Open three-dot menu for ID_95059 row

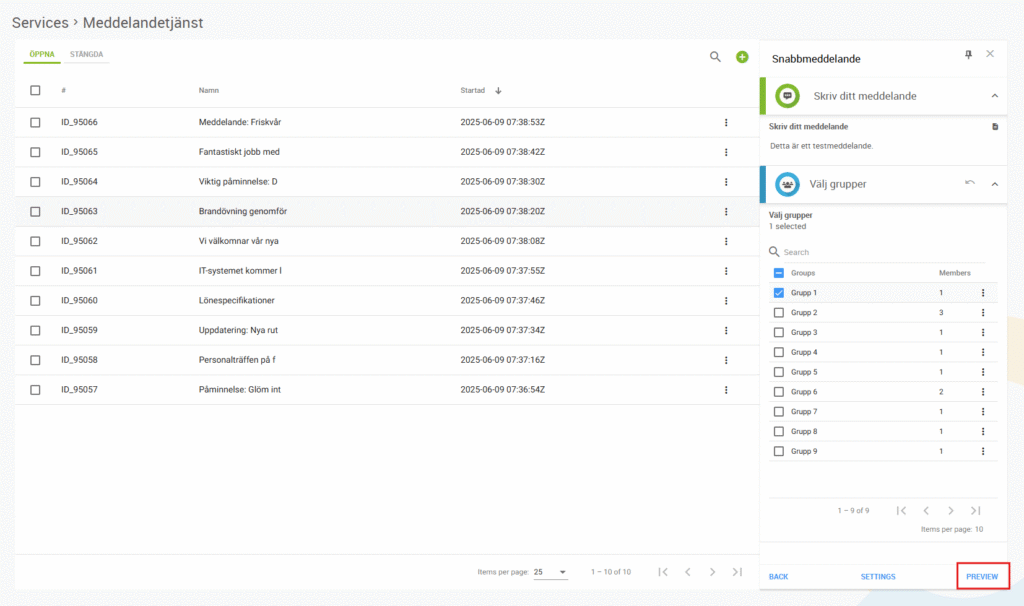tap(726, 330)
